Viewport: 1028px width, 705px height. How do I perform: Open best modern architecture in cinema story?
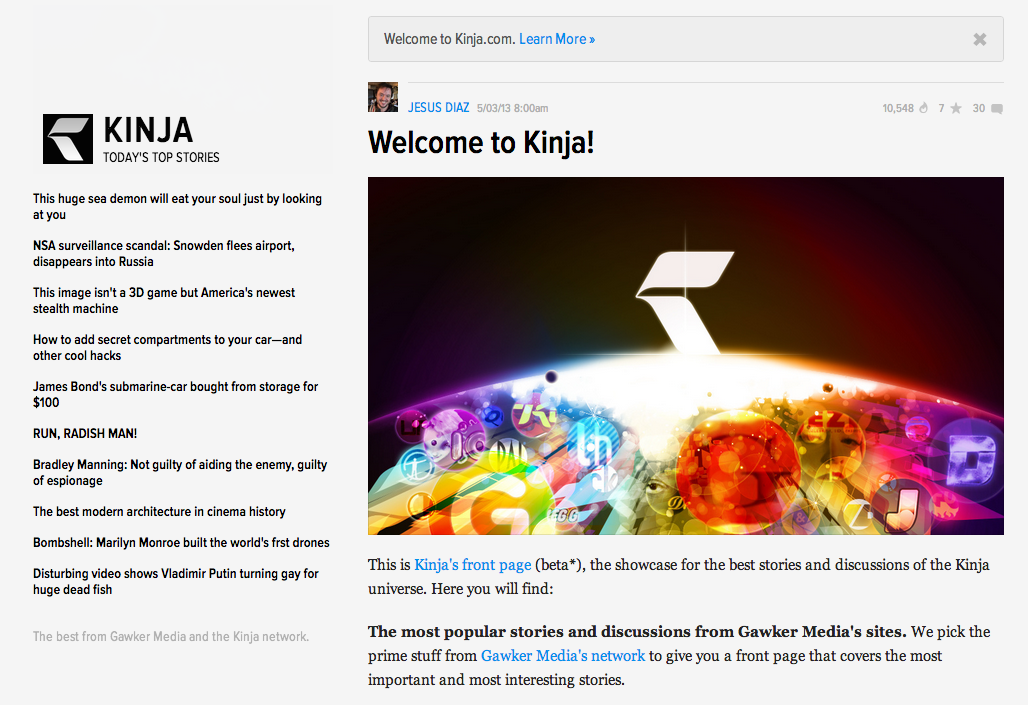(x=159, y=512)
